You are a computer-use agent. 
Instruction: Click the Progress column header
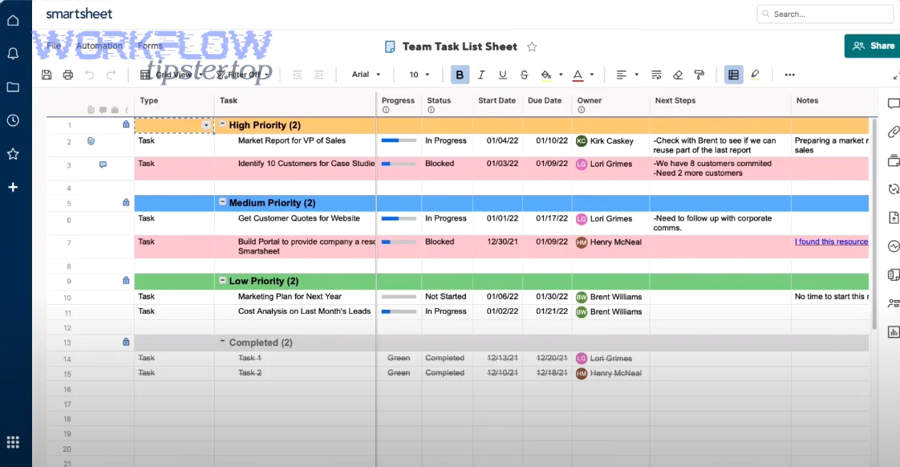click(398, 100)
